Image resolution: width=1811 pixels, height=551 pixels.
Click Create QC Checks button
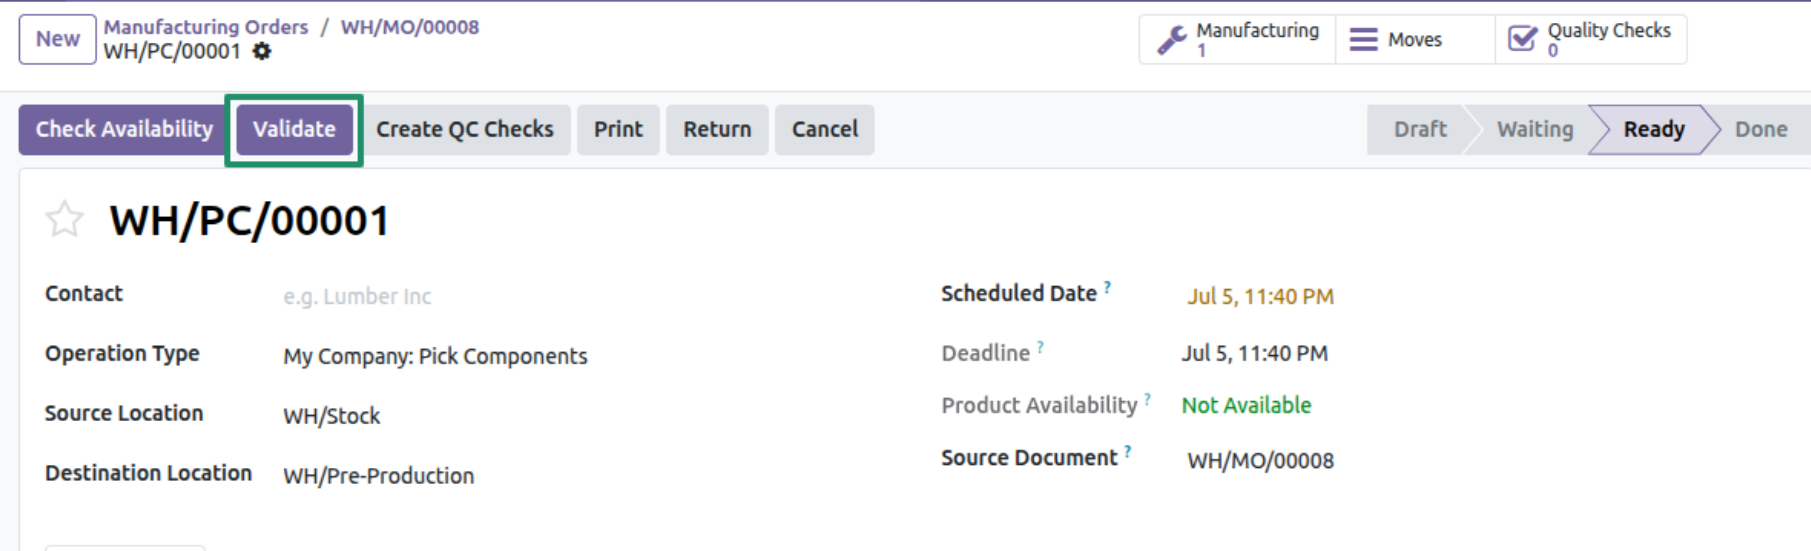pyautogui.click(x=465, y=130)
